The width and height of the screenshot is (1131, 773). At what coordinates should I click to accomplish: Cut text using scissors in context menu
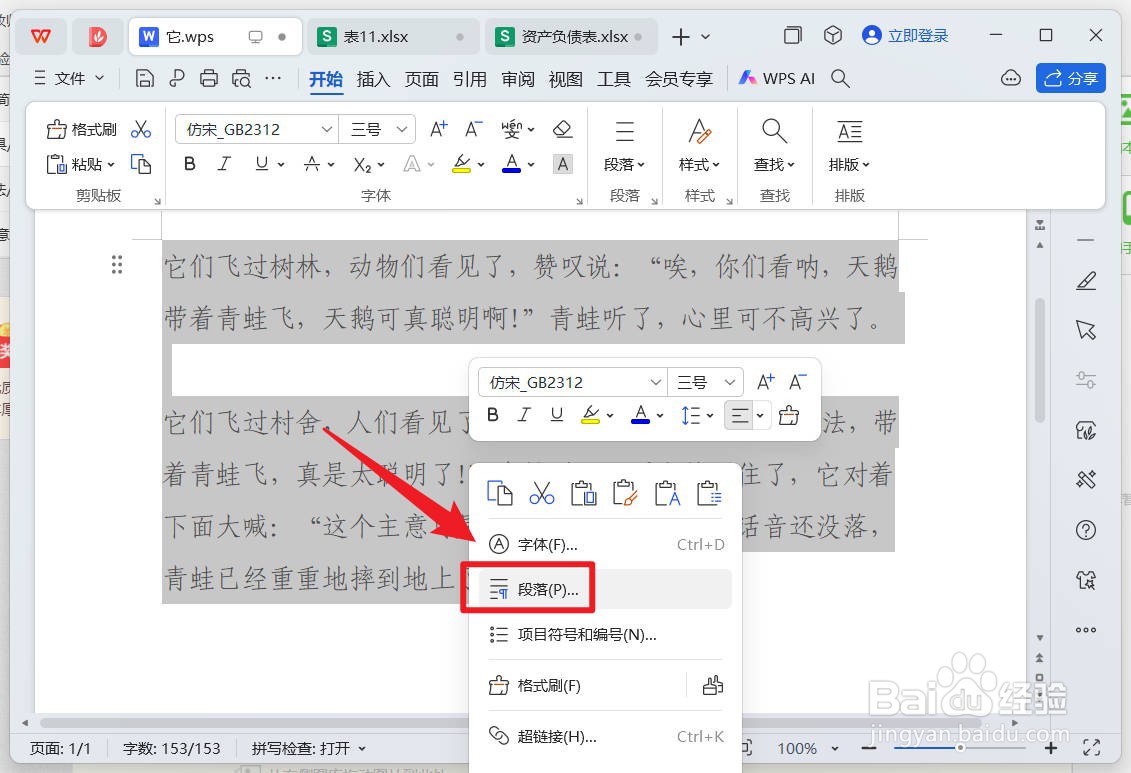541,492
